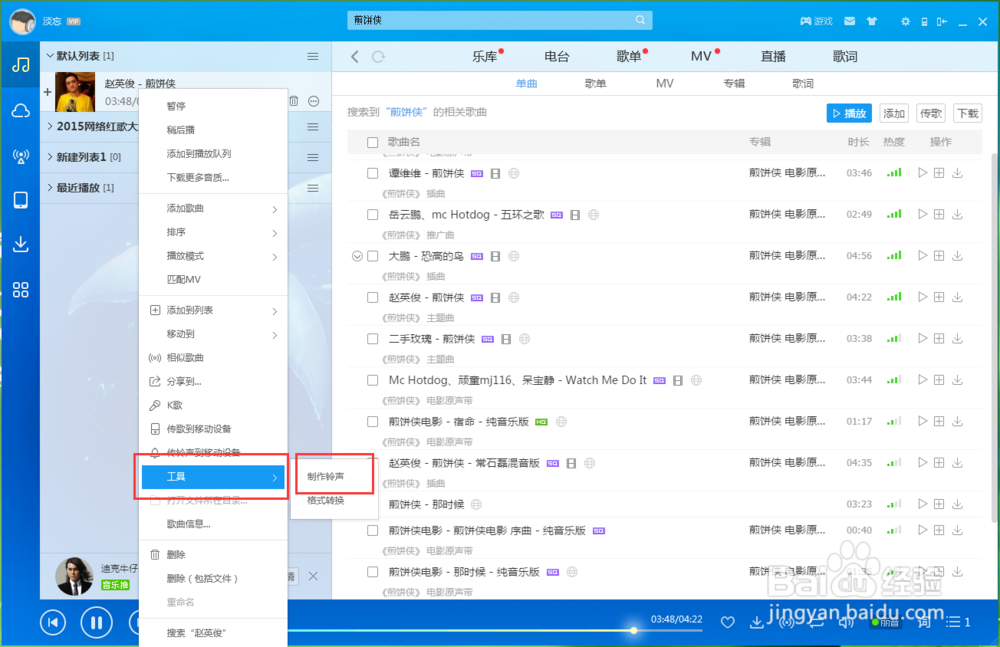Image resolution: width=1000 pixels, height=647 pixels.
Task: Open the 添加歌曲 submenu
Action: [213, 209]
